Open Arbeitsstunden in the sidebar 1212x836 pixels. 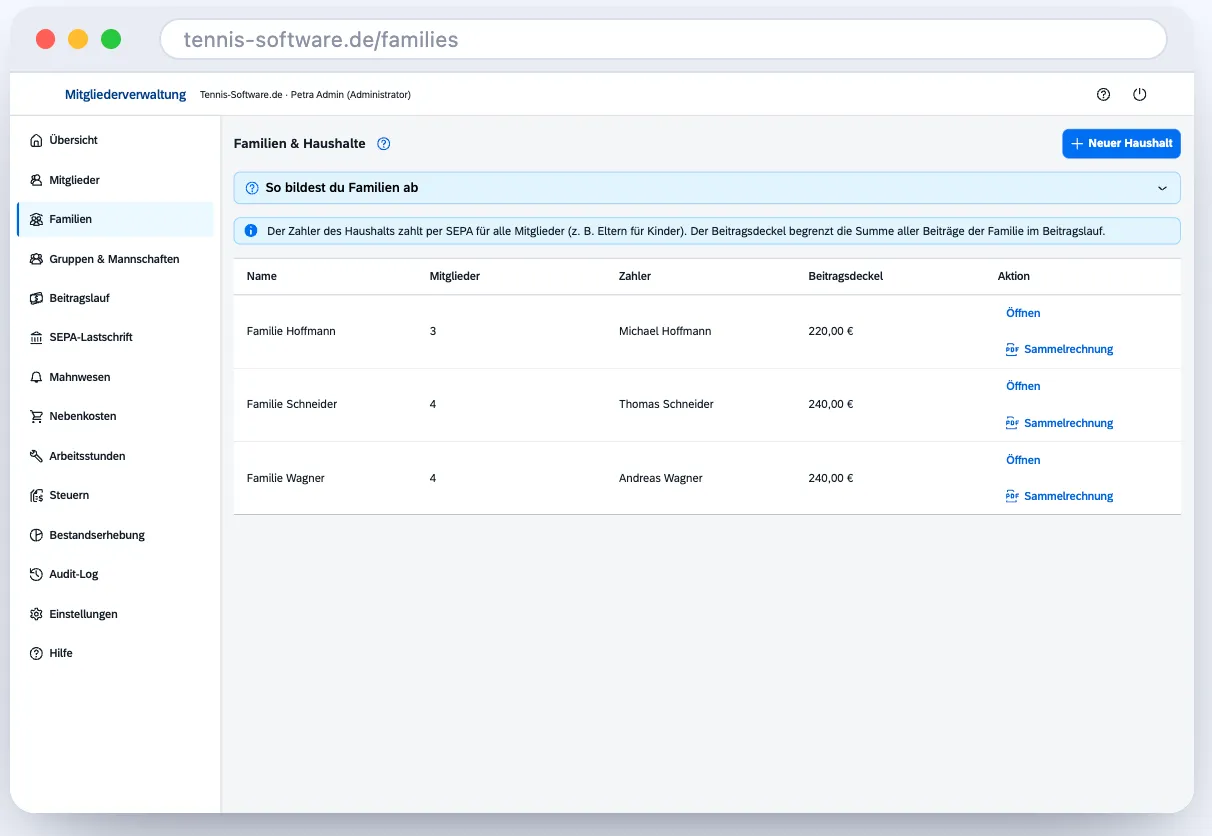click(115, 456)
